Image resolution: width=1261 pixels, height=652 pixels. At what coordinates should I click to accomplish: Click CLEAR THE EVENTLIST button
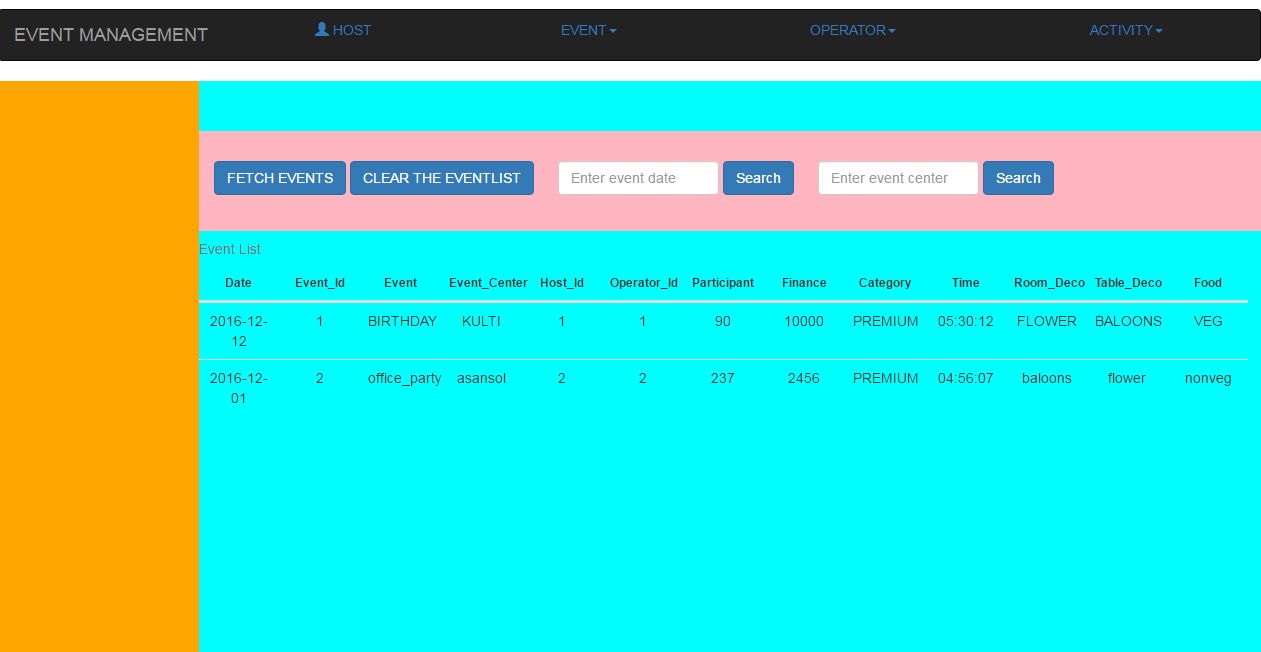point(442,178)
